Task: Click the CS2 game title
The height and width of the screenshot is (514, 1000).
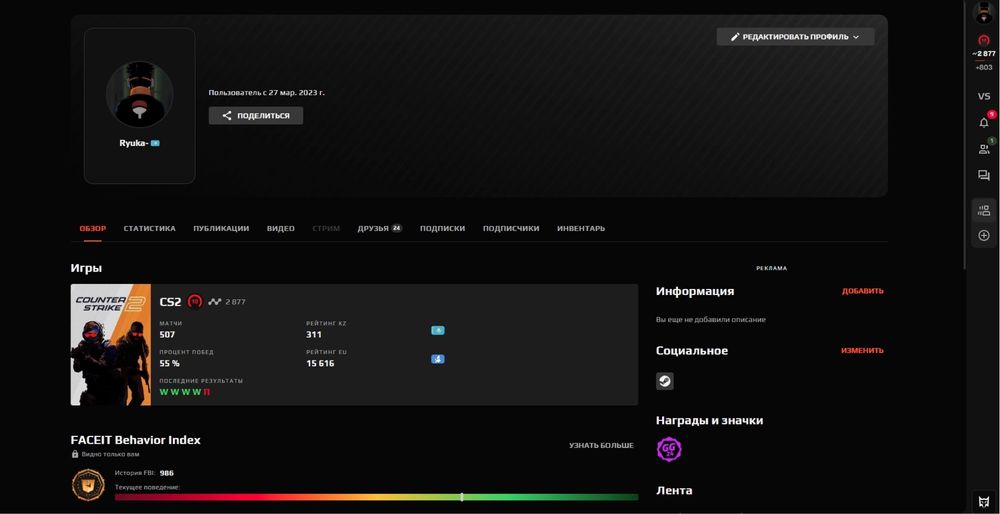Action: [x=170, y=302]
